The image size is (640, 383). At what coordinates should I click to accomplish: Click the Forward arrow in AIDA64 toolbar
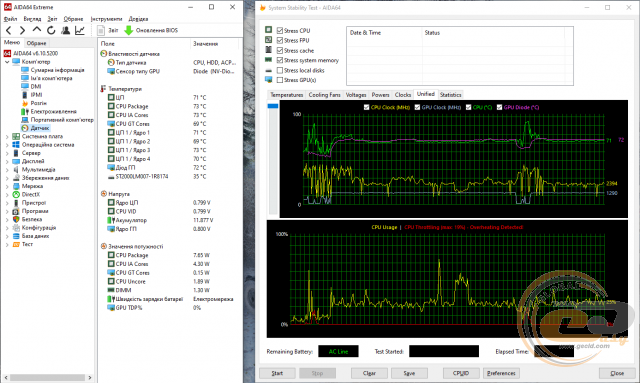pos(22,30)
